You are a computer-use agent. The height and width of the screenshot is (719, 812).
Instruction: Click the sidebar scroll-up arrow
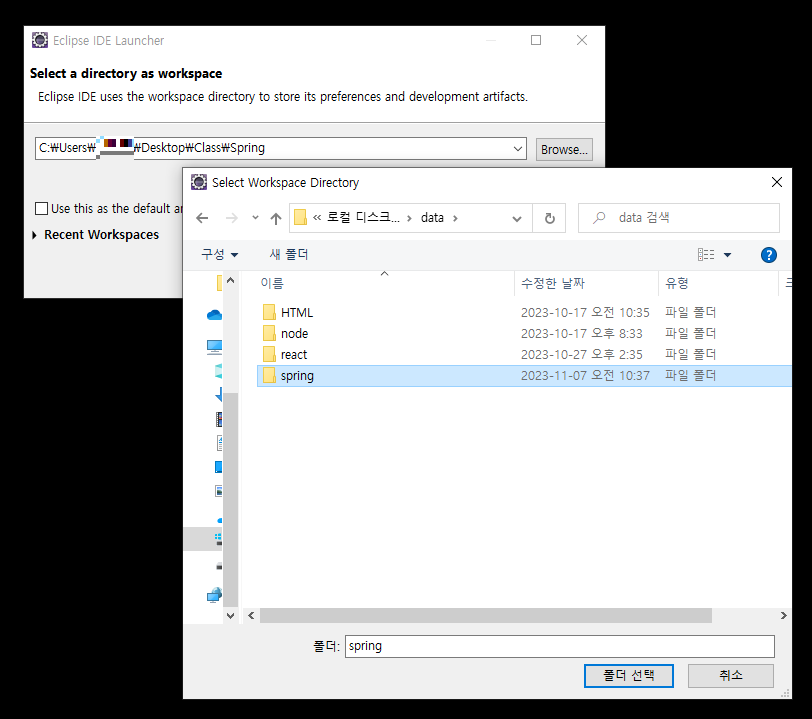[231, 280]
